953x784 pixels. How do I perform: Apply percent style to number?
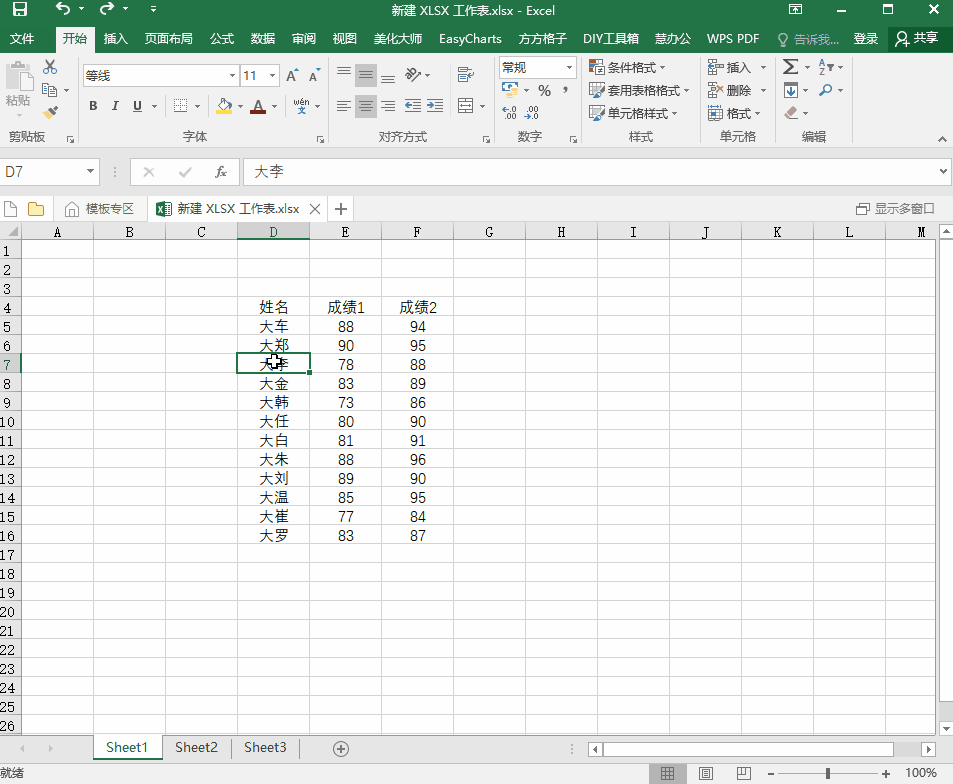tap(545, 91)
